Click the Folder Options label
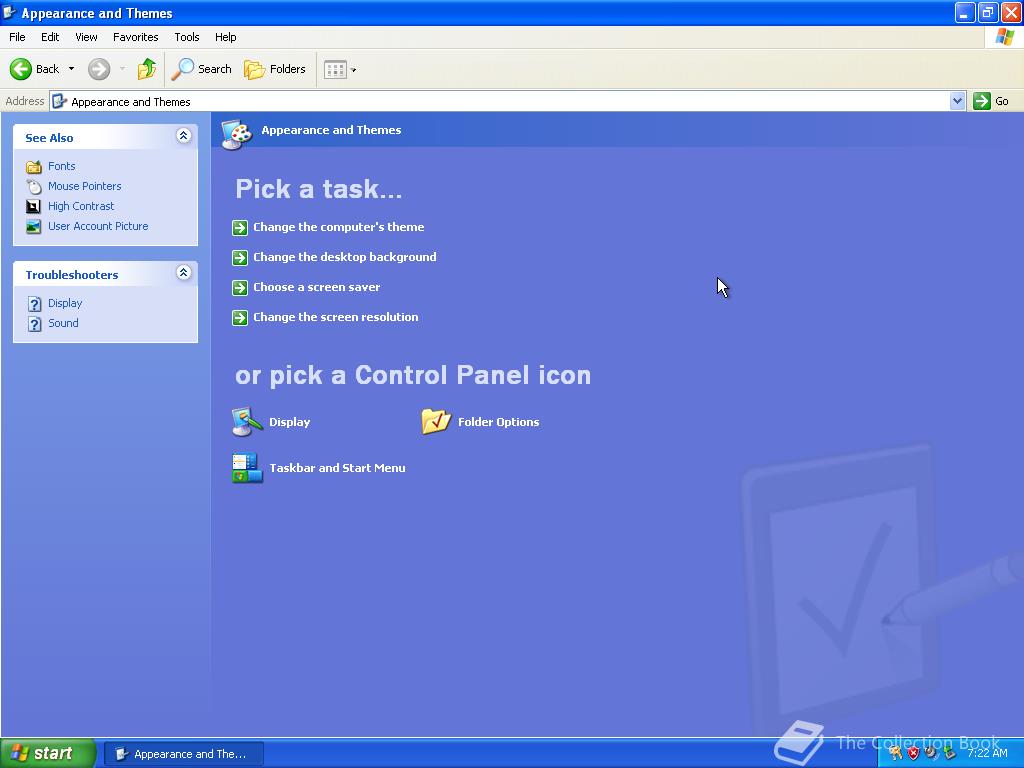Viewport: 1024px width, 768px height. click(x=498, y=422)
